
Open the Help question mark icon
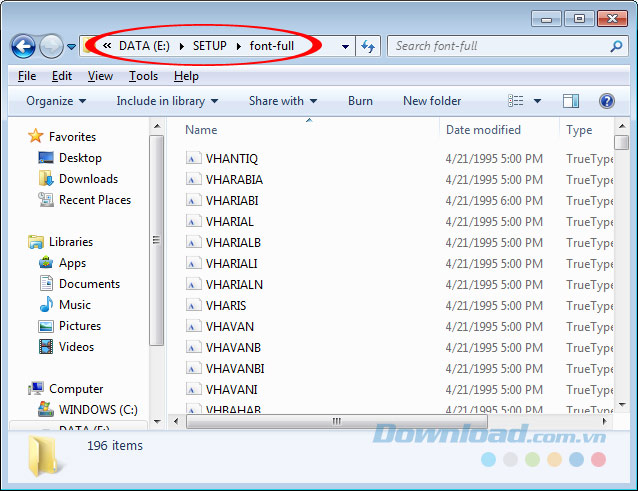pos(606,101)
